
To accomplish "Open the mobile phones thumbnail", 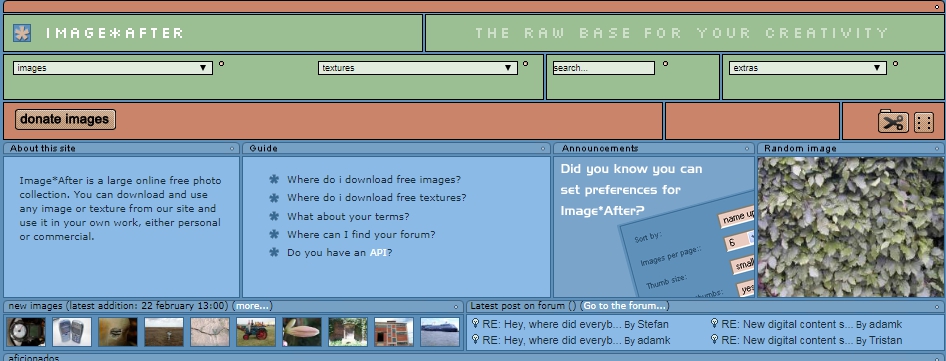I will pos(72,332).
